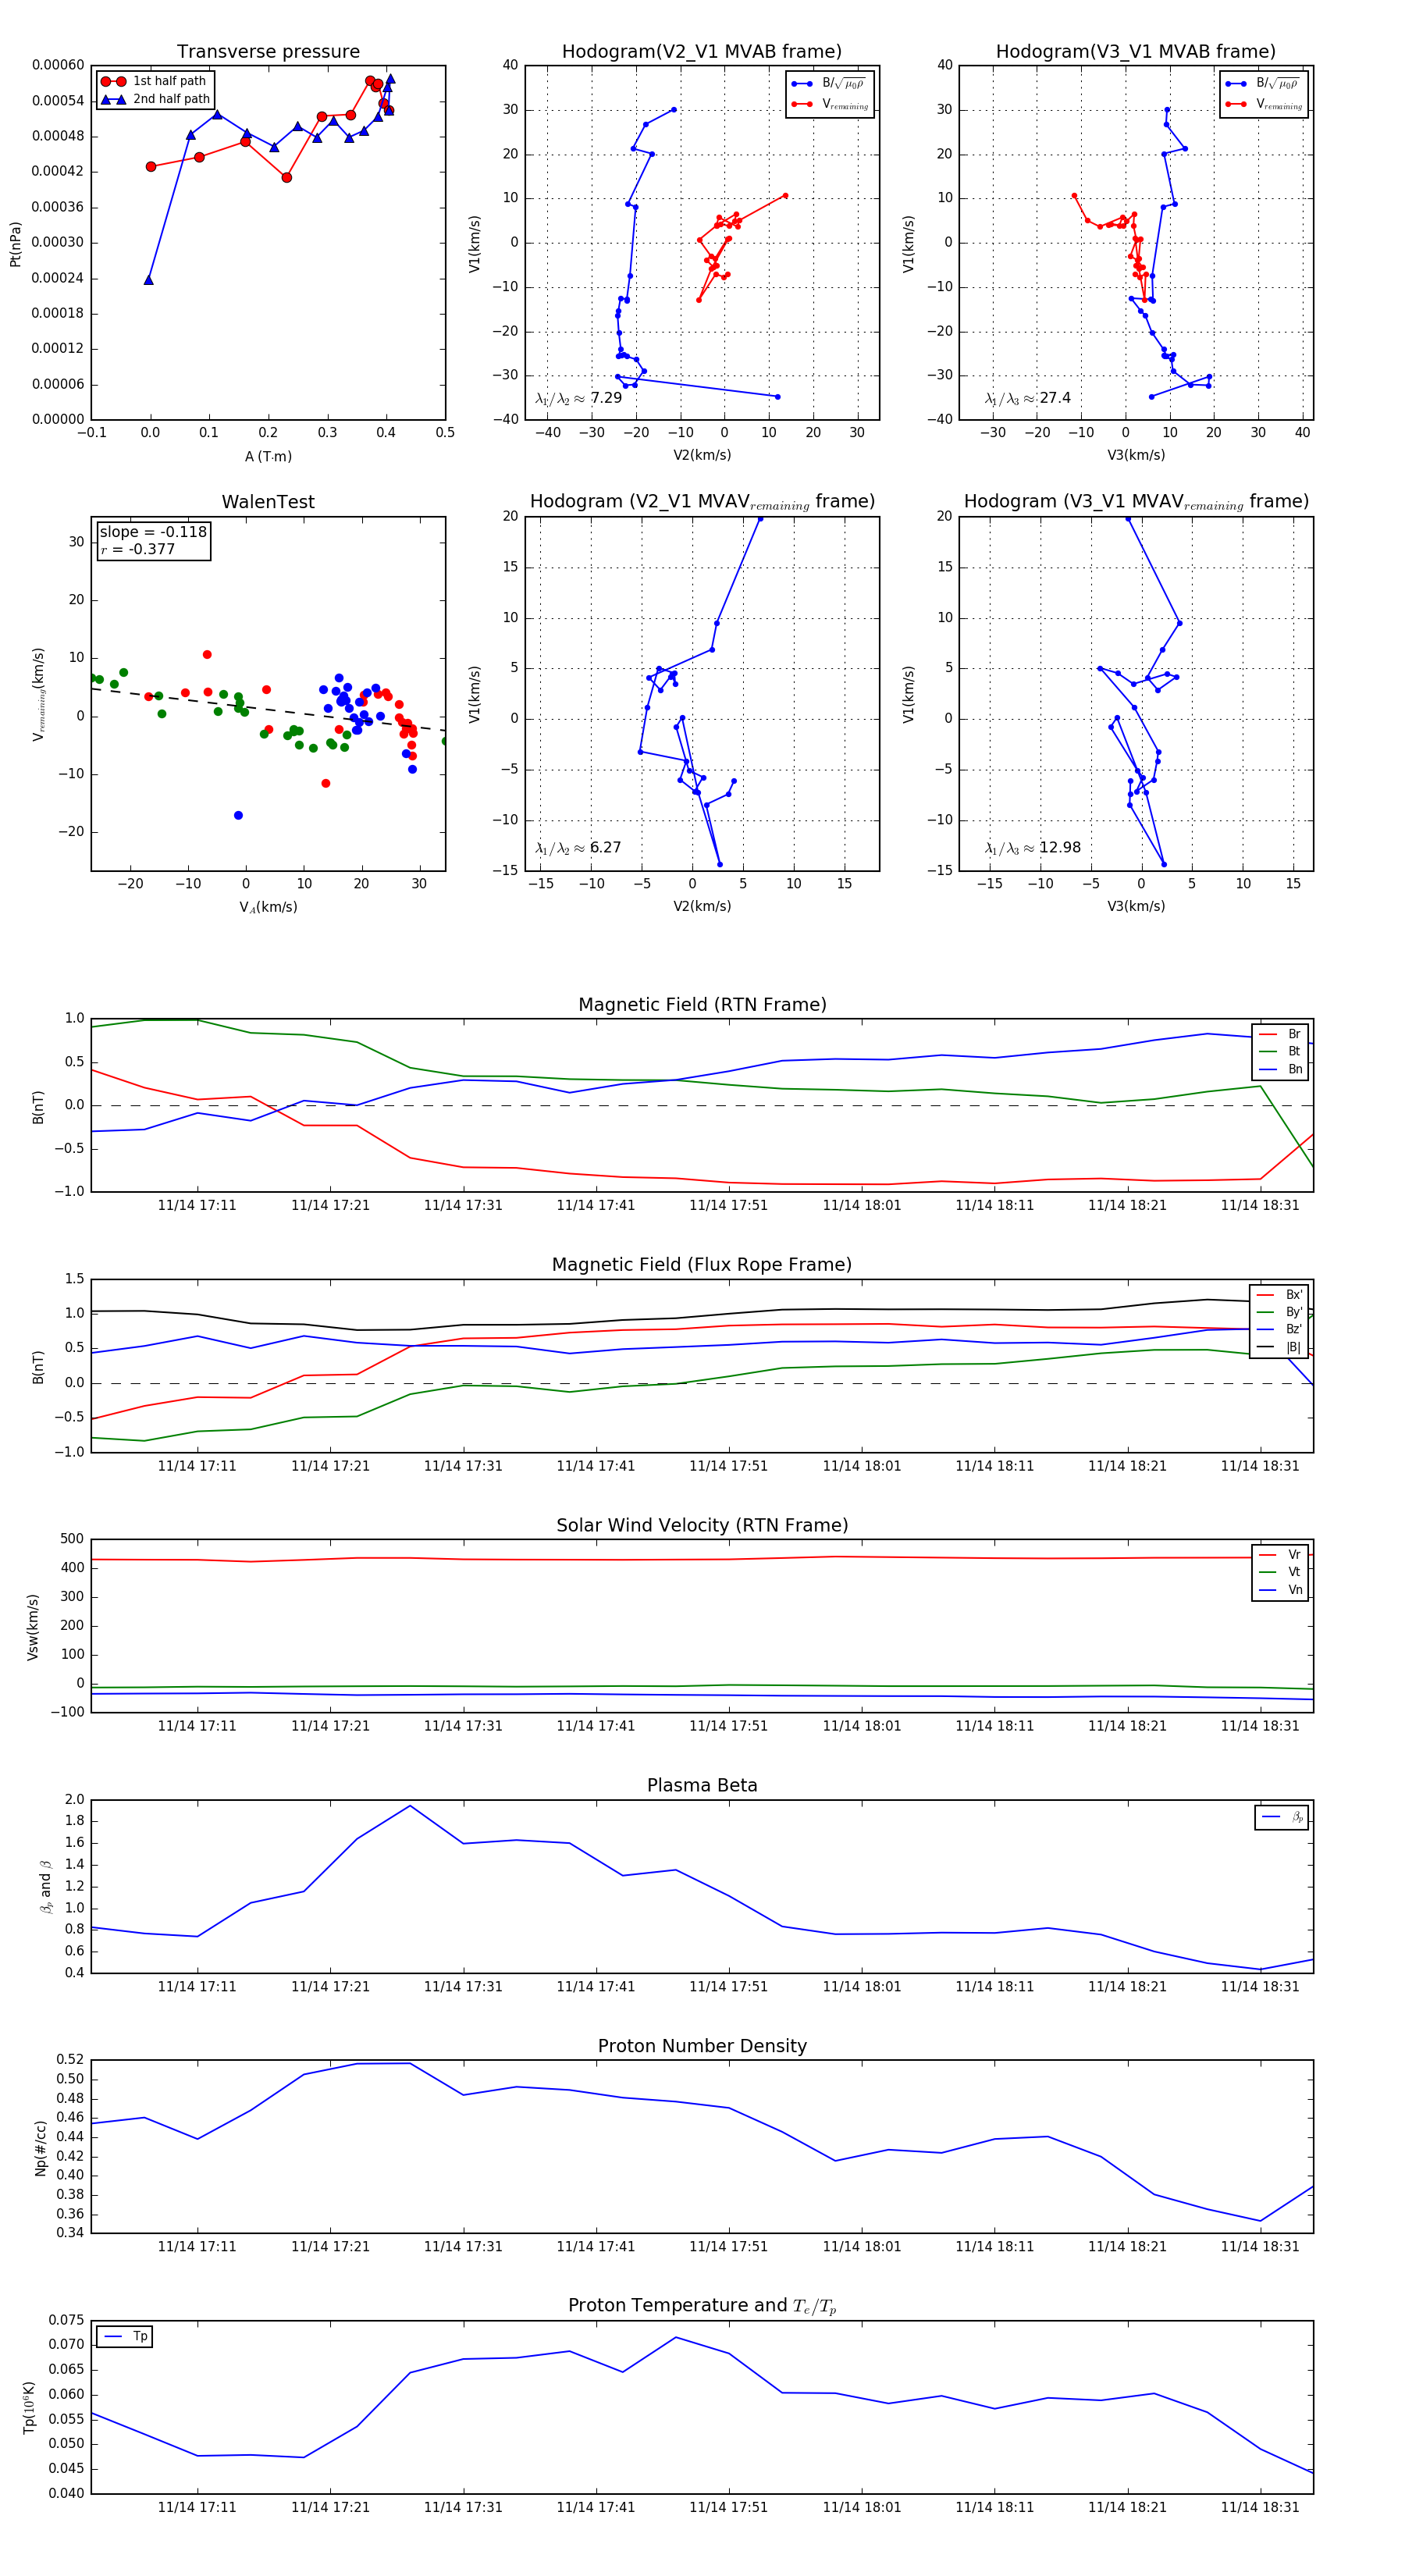Click the 11/14 17:11 tick under Magnetic Field RTN plot
The width and height of the screenshot is (1405, 2576).
pyautogui.click(x=197, y=1205)
